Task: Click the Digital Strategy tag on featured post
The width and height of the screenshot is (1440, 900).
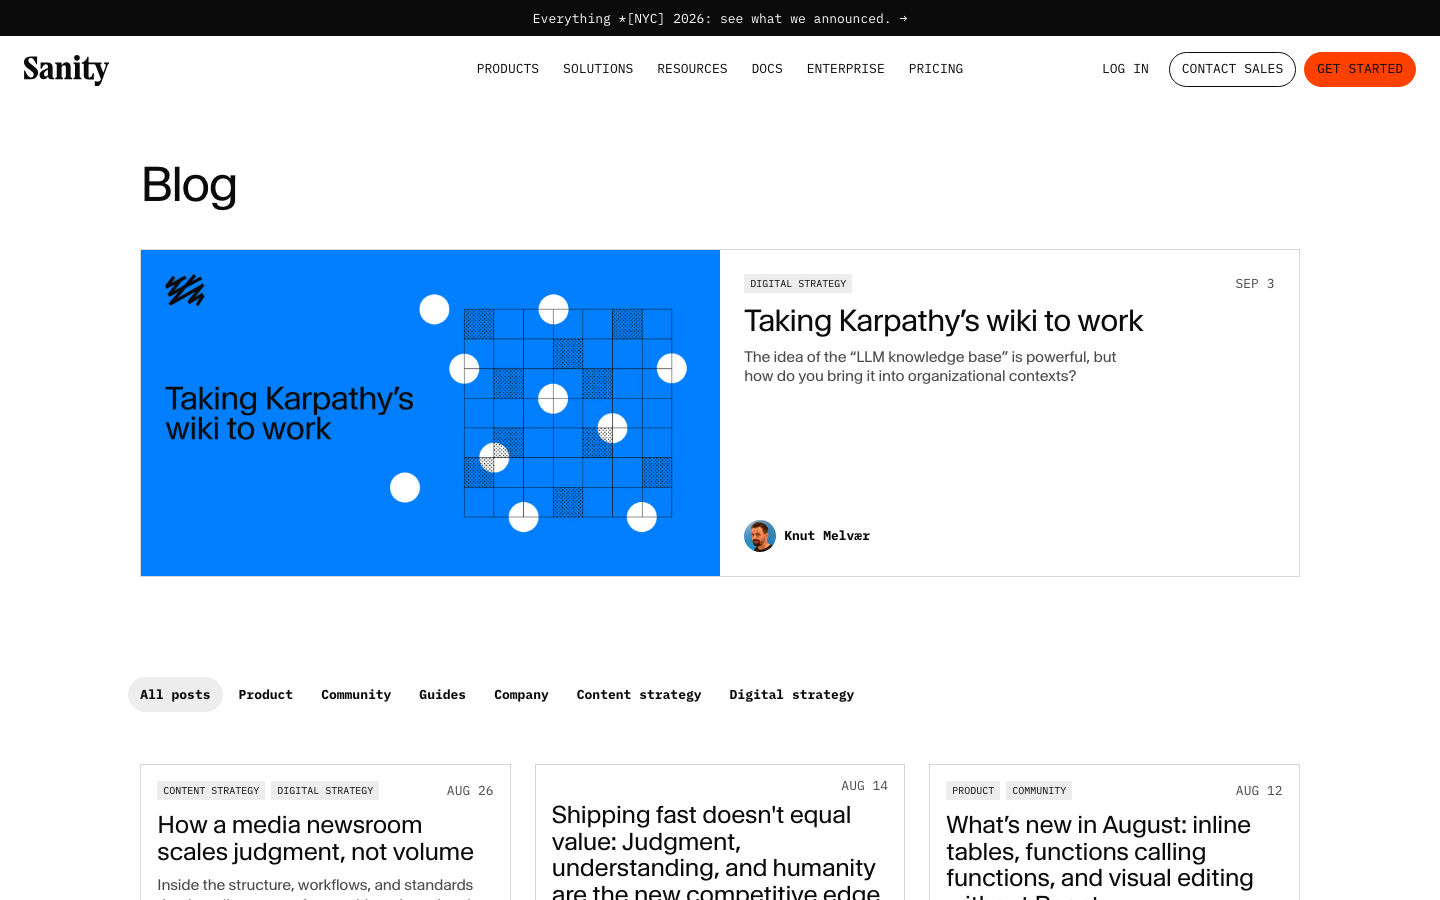Action: (798, 283)
